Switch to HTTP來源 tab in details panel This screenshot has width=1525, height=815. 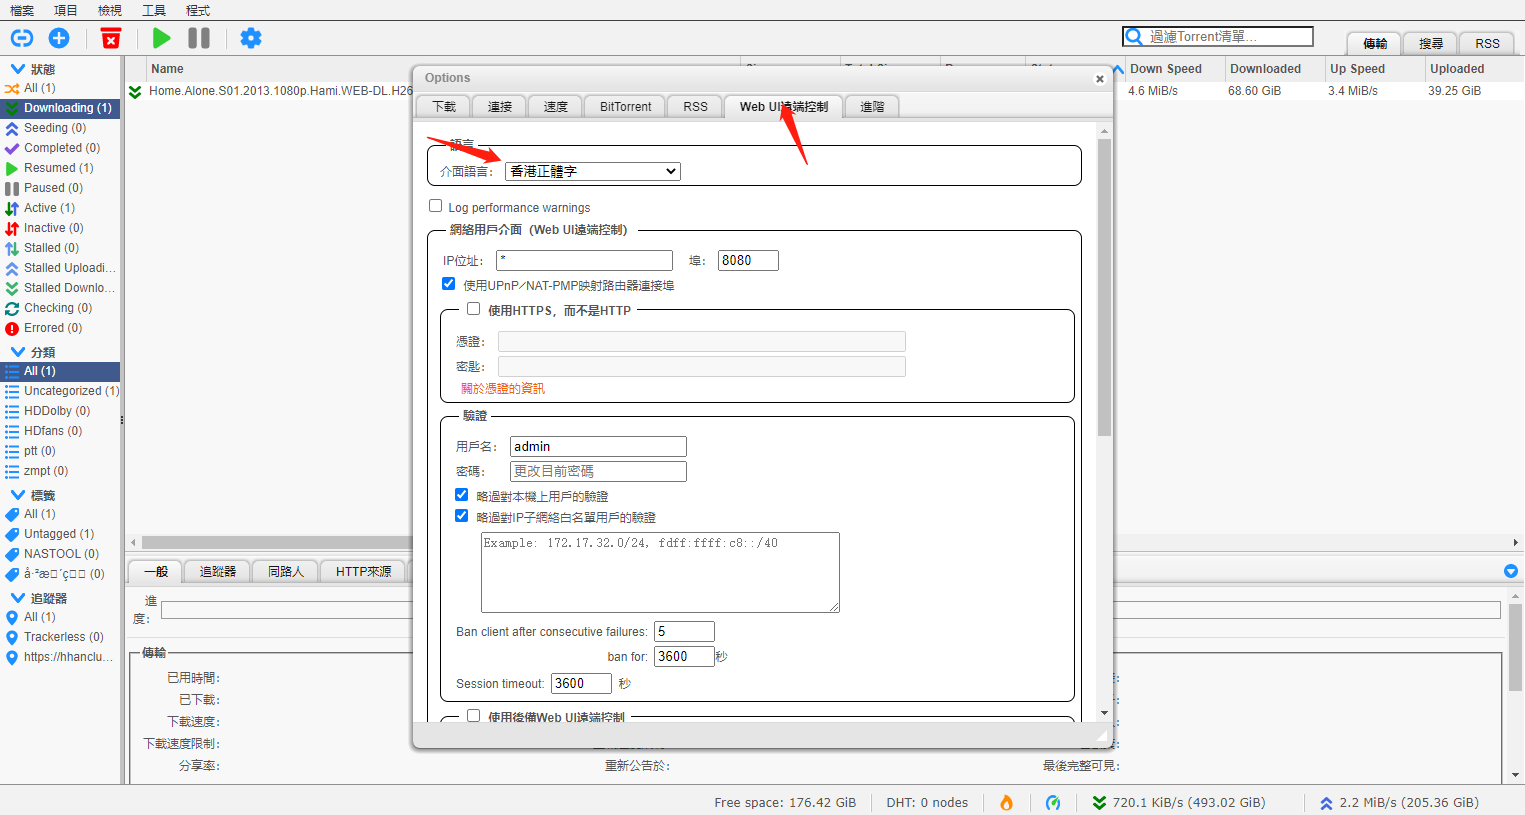[363, 572]
